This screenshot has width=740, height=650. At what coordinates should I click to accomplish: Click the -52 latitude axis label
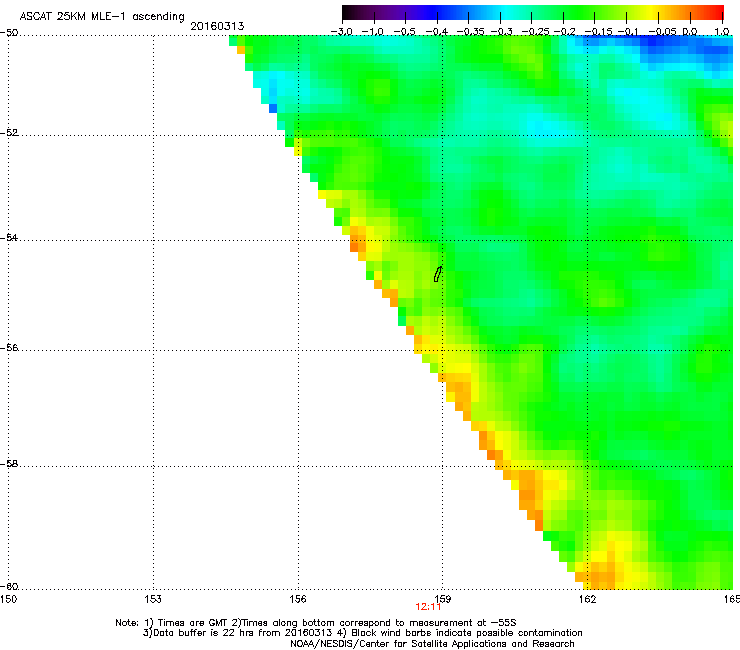coord(9,133)
